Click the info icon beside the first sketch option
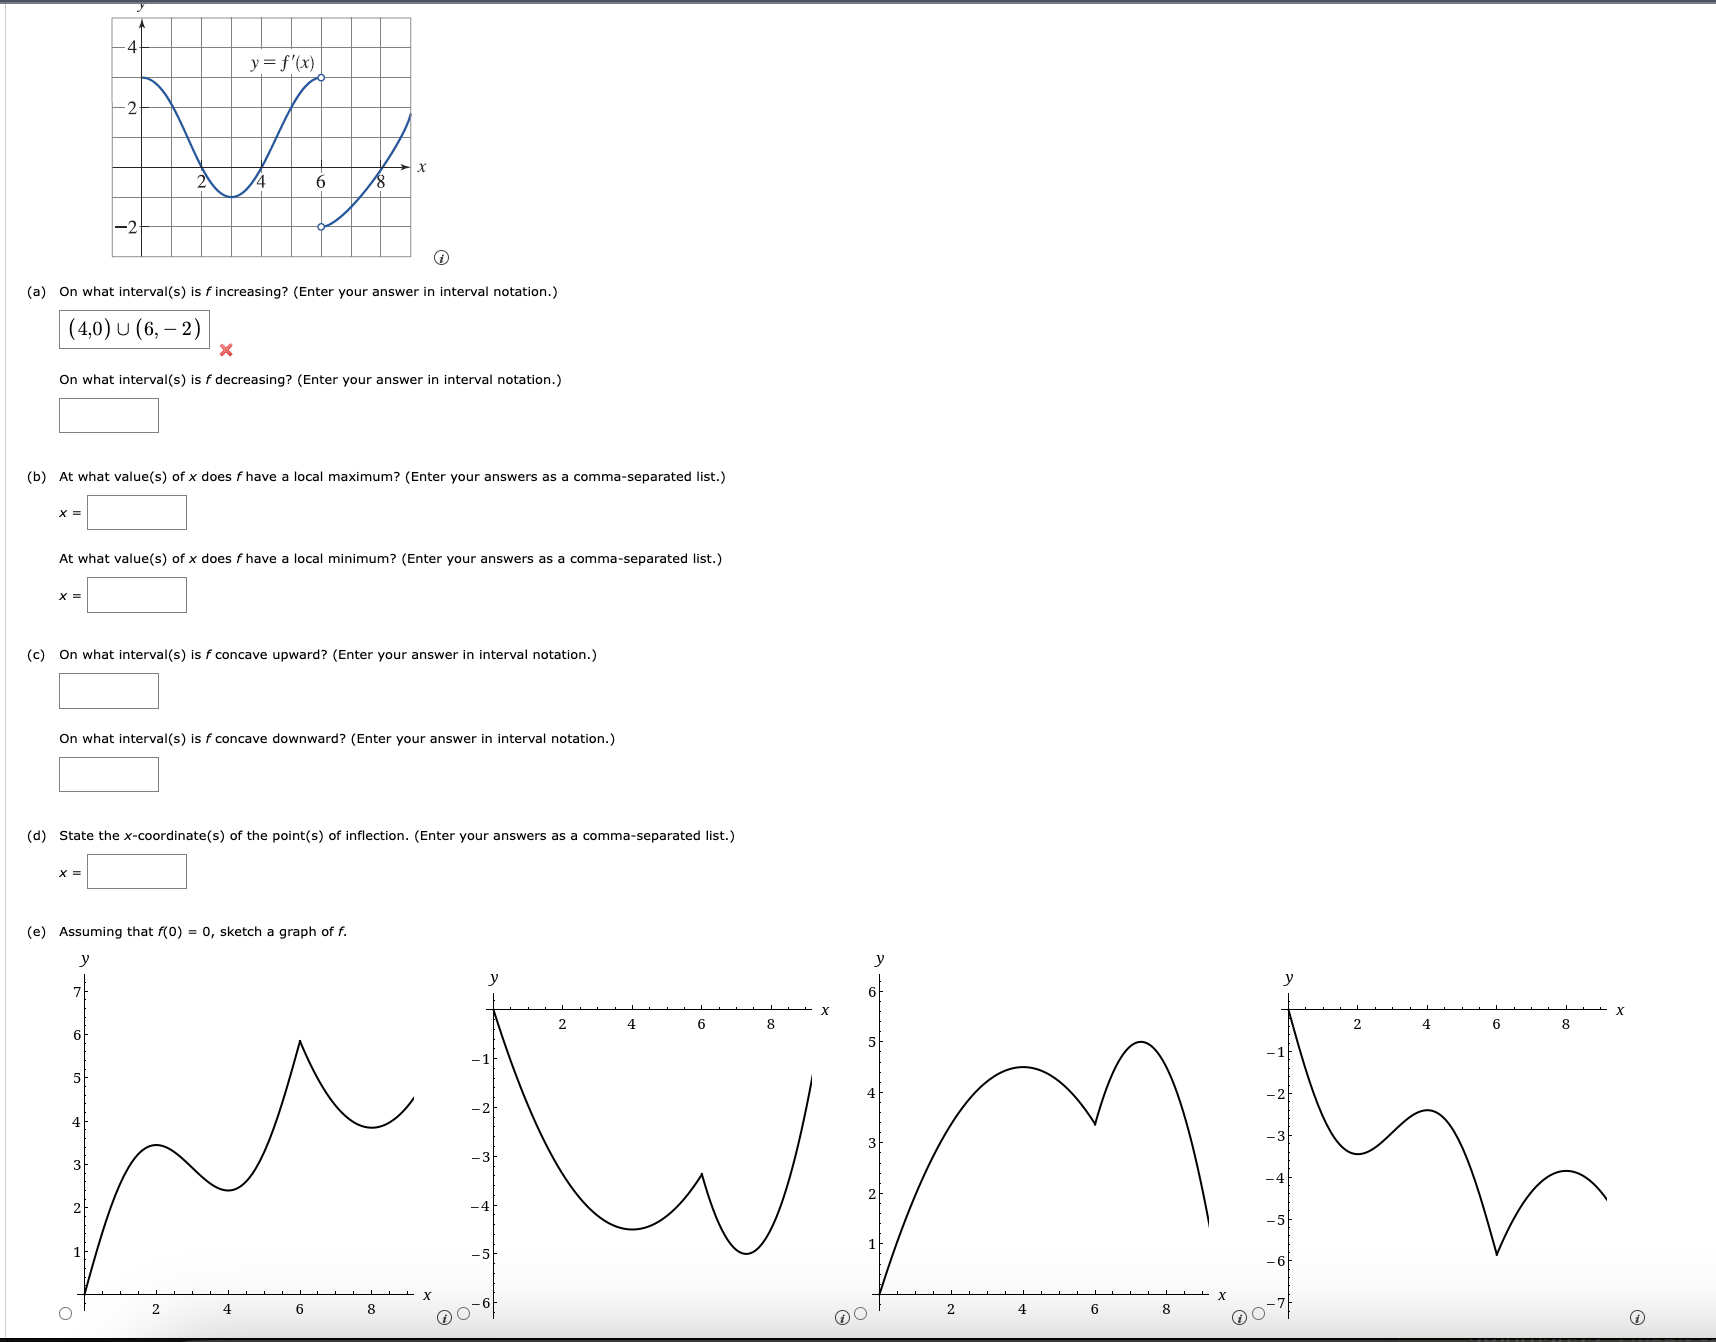This screenshot has height=1342, width=1716. coord(444,1318)
